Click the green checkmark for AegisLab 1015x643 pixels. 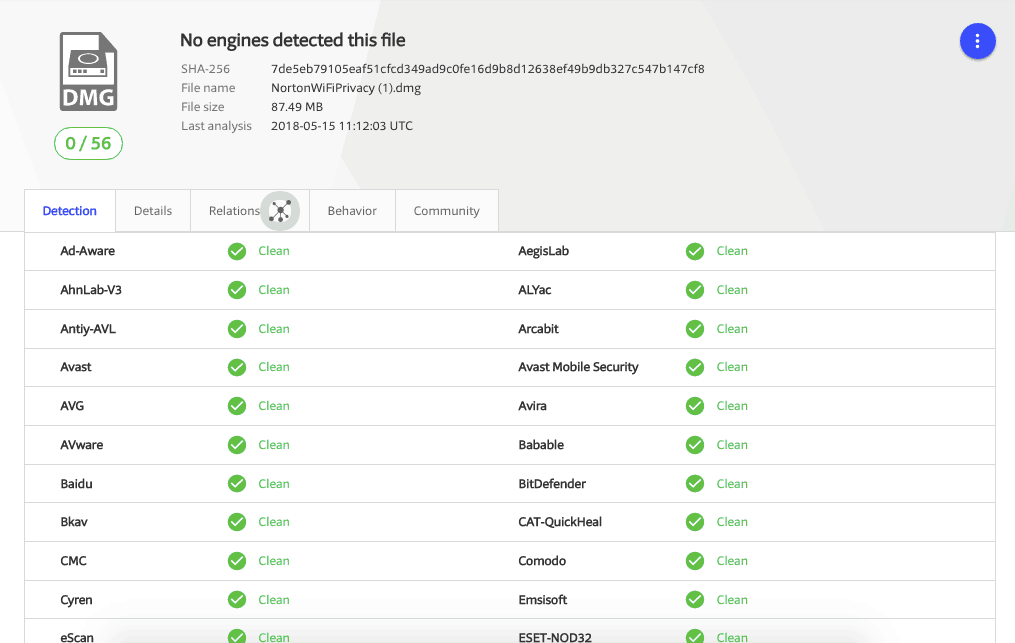[x=695, y=251]
